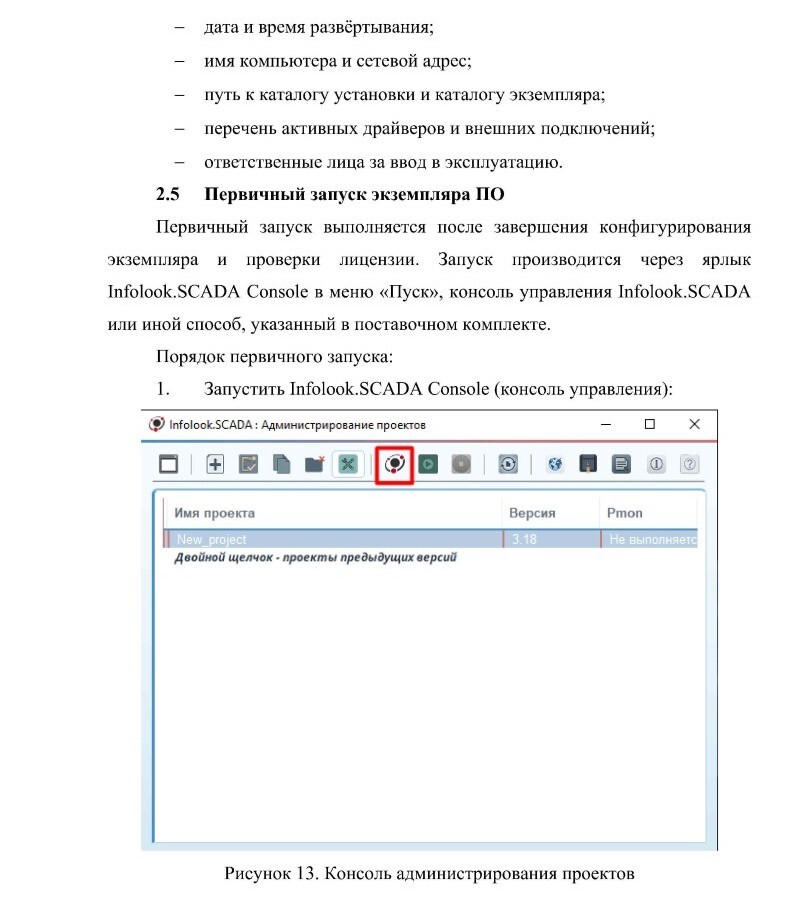Maximize the Infolook.SCADA window
800x900 pixels.
click(x=650, y=424)
